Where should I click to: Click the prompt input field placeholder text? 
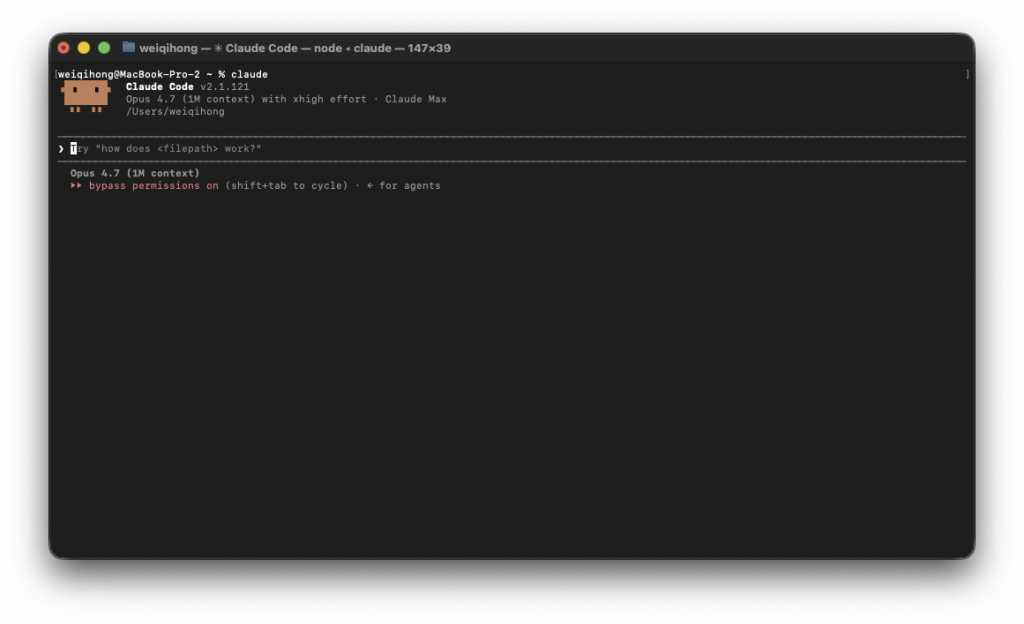[166, 149]
